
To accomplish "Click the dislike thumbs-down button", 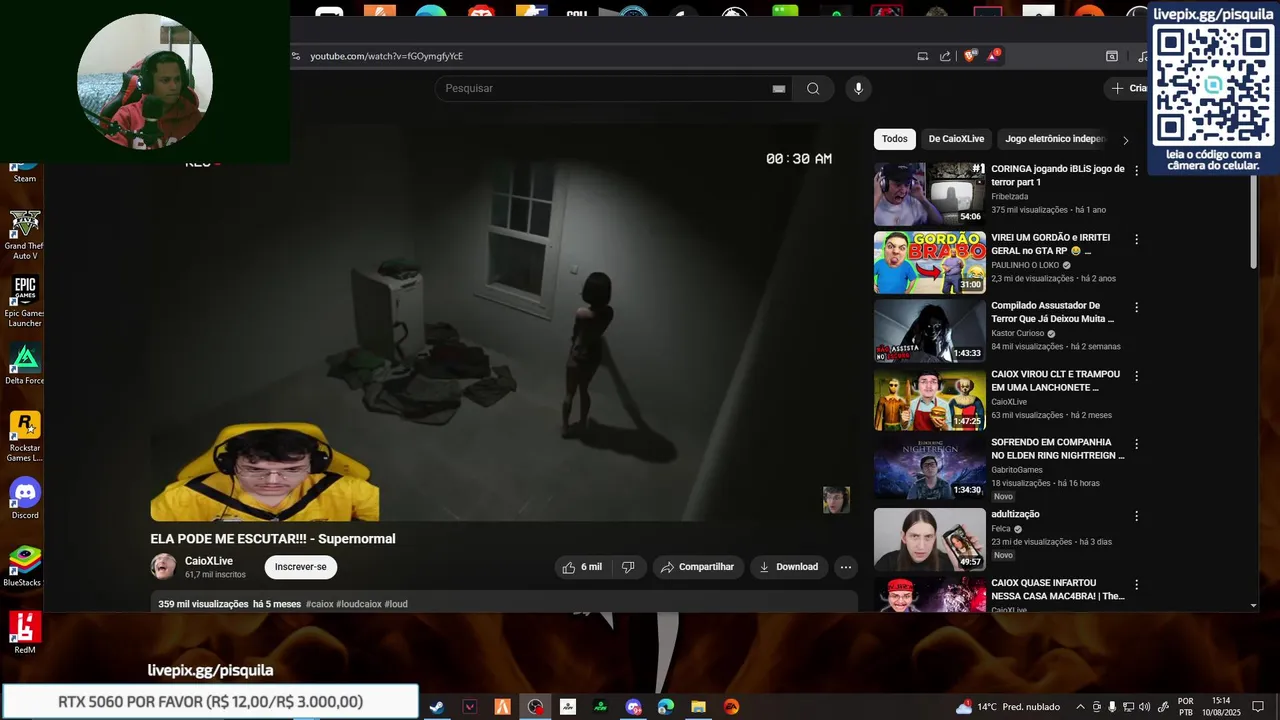I will coord(628,567).
